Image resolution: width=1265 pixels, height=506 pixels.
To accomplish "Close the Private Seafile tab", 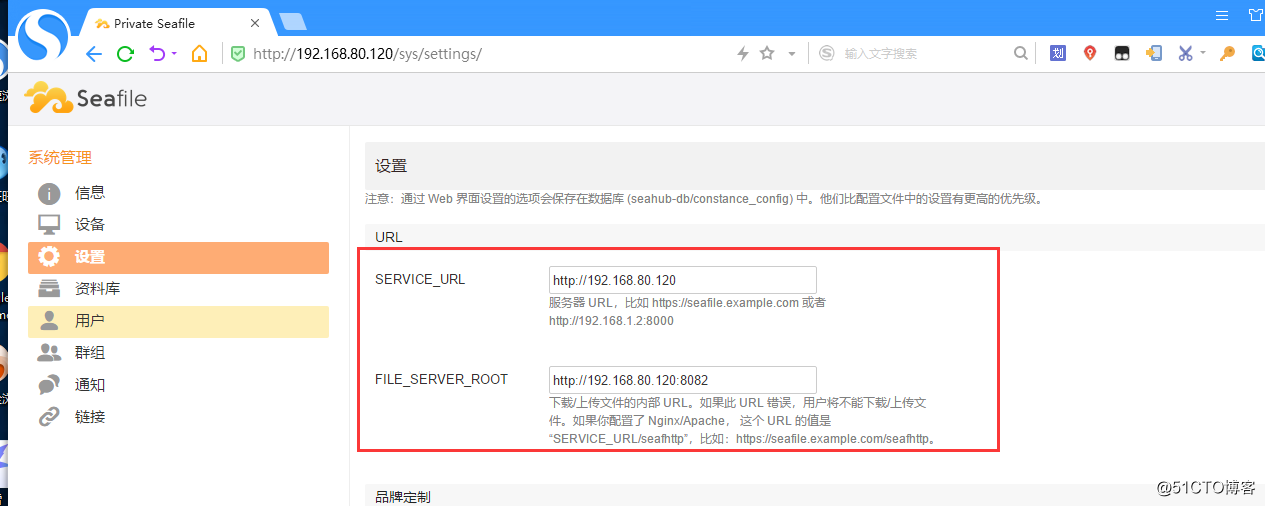I will [x=256, y=22].
